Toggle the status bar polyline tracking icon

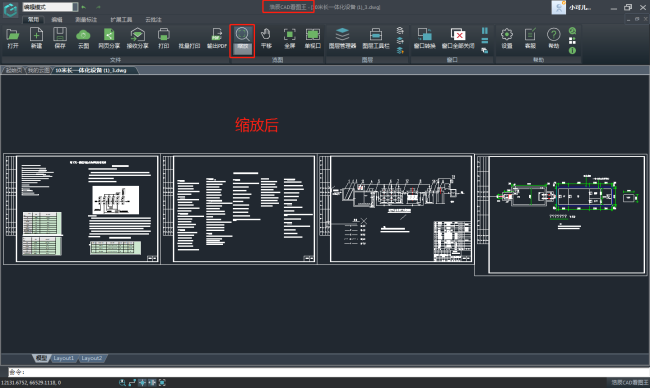tap(132, 383)
